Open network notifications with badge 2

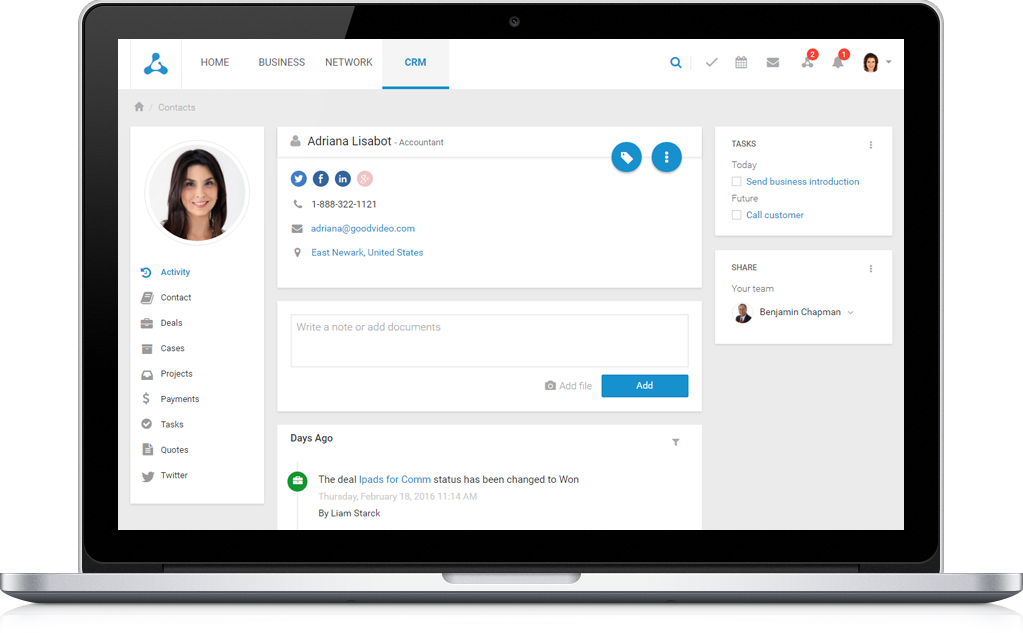click(808, 61)
